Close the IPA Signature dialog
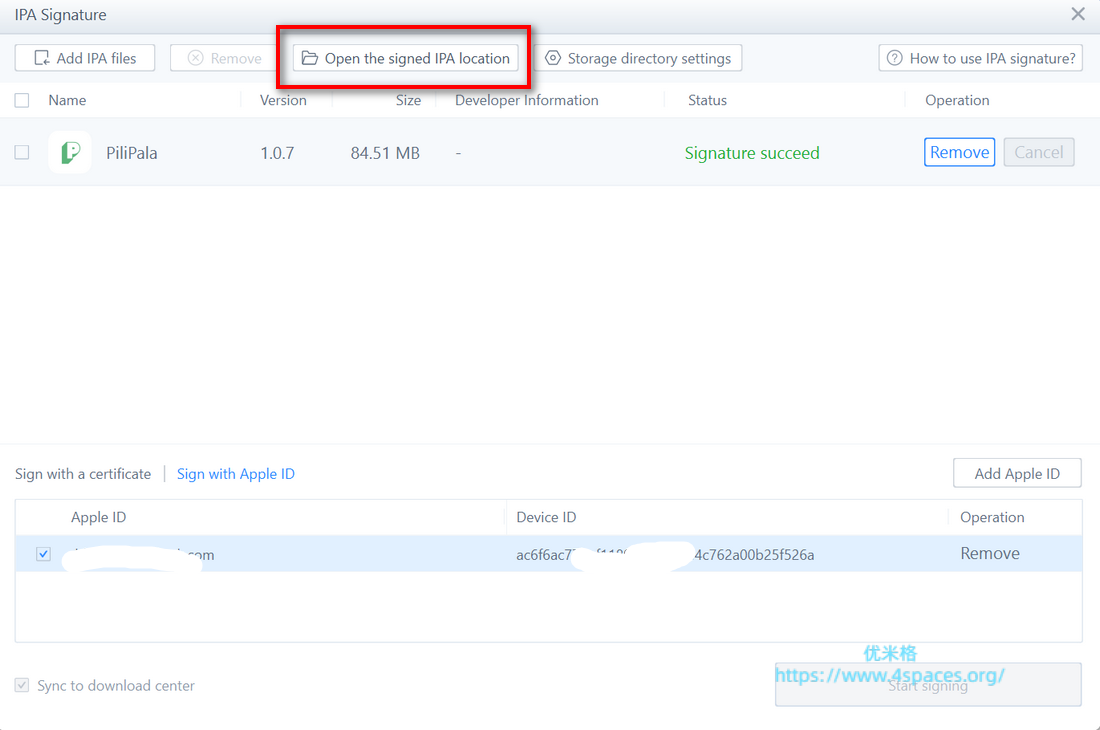Viewport: 1100px width, 730px height. pyautogui.click(x=1078, y=14)
